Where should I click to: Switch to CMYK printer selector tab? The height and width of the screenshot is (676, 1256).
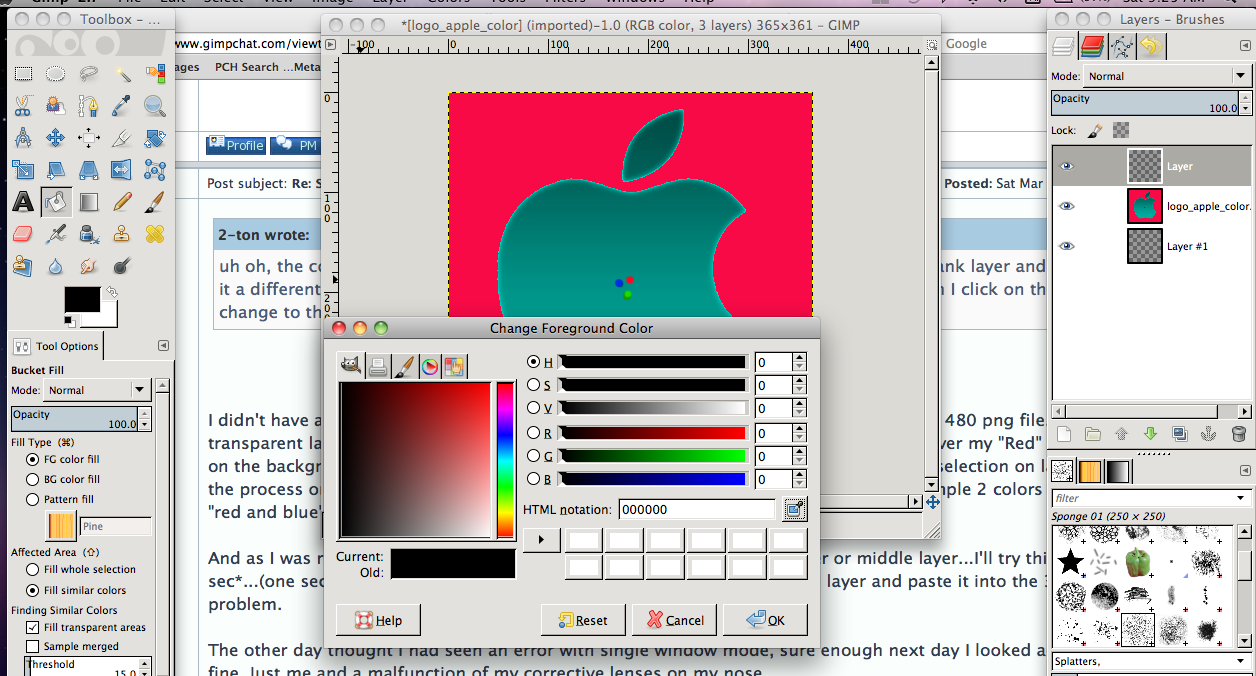tap(378, 366)
